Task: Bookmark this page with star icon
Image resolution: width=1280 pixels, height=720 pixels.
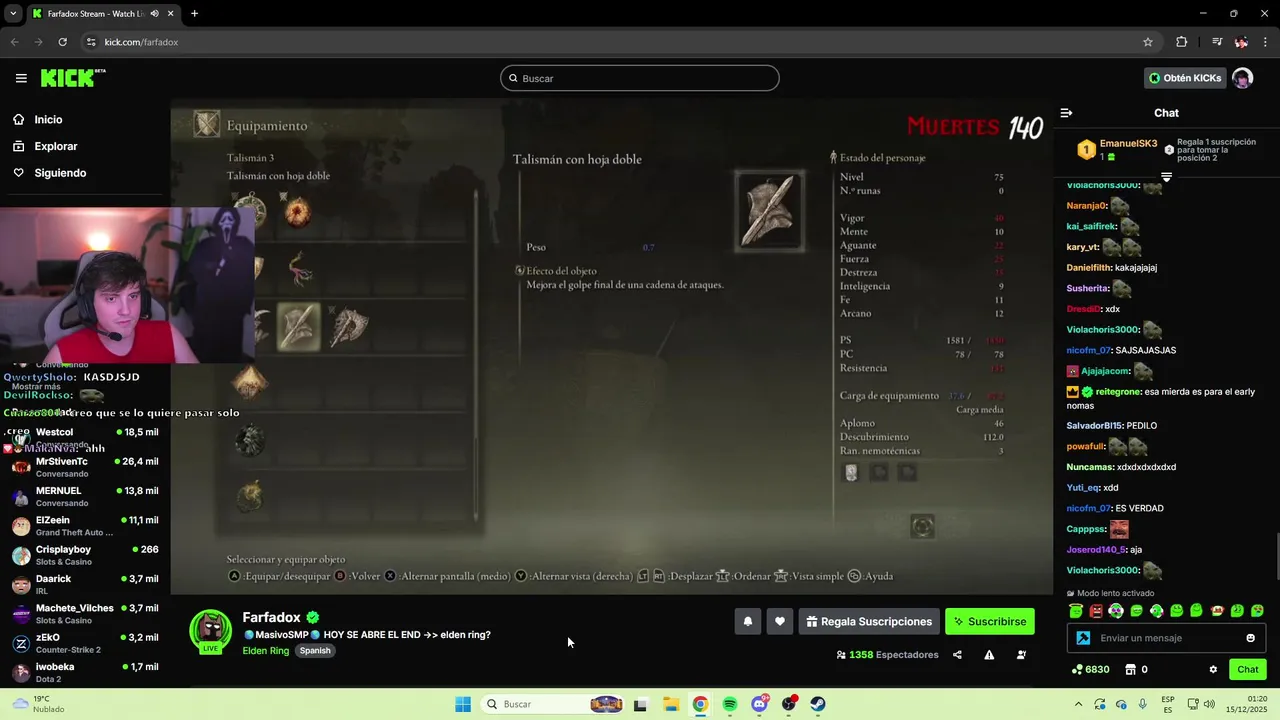Action: click(1148, 42)
